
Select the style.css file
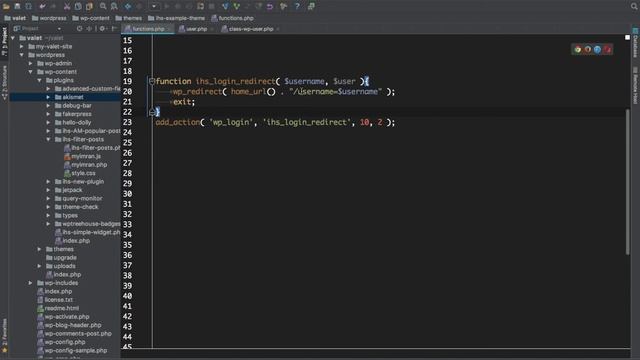[80, 173]
